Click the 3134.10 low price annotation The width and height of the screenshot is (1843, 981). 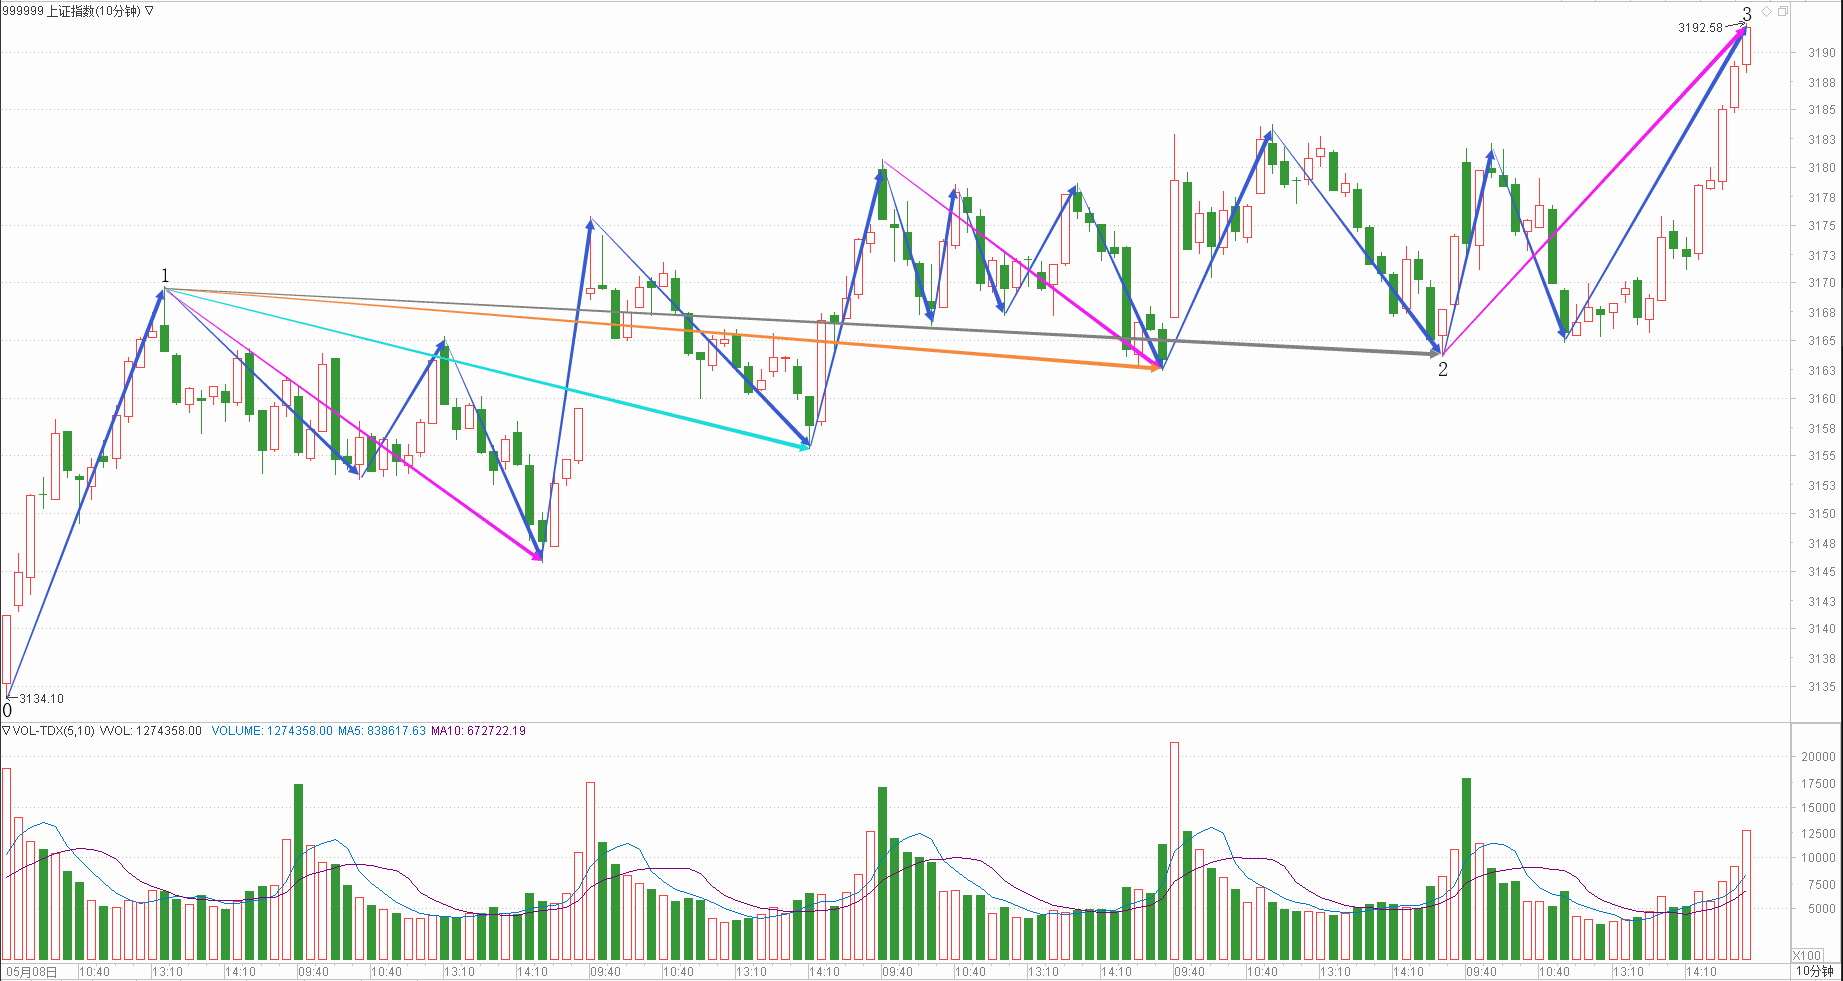41,699
